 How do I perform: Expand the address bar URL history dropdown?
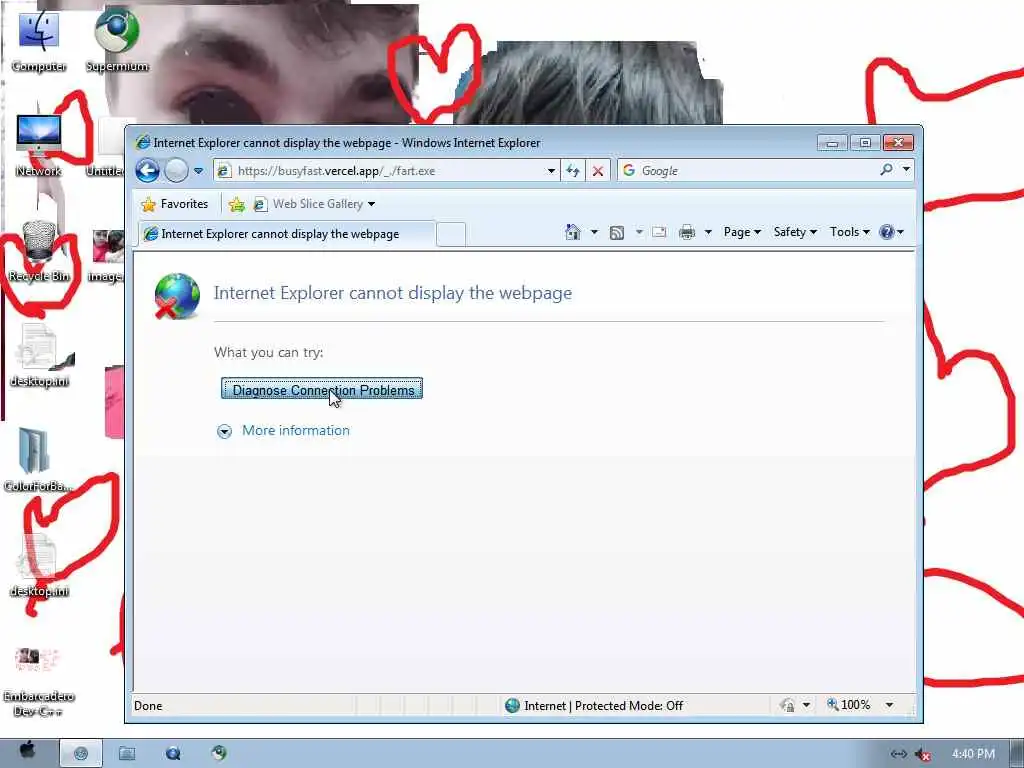pyautogui.click(x=551, y=171)
